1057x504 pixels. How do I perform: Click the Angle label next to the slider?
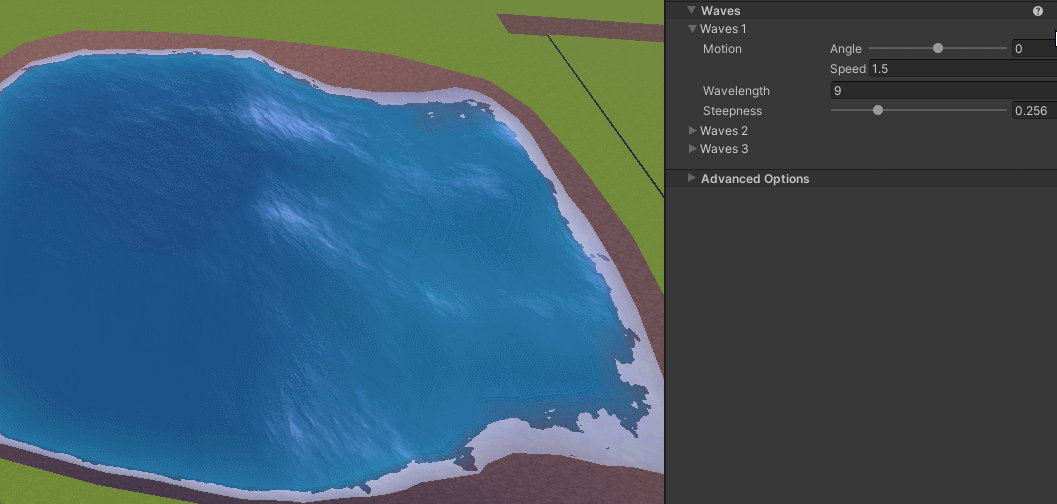pos(845,49)
